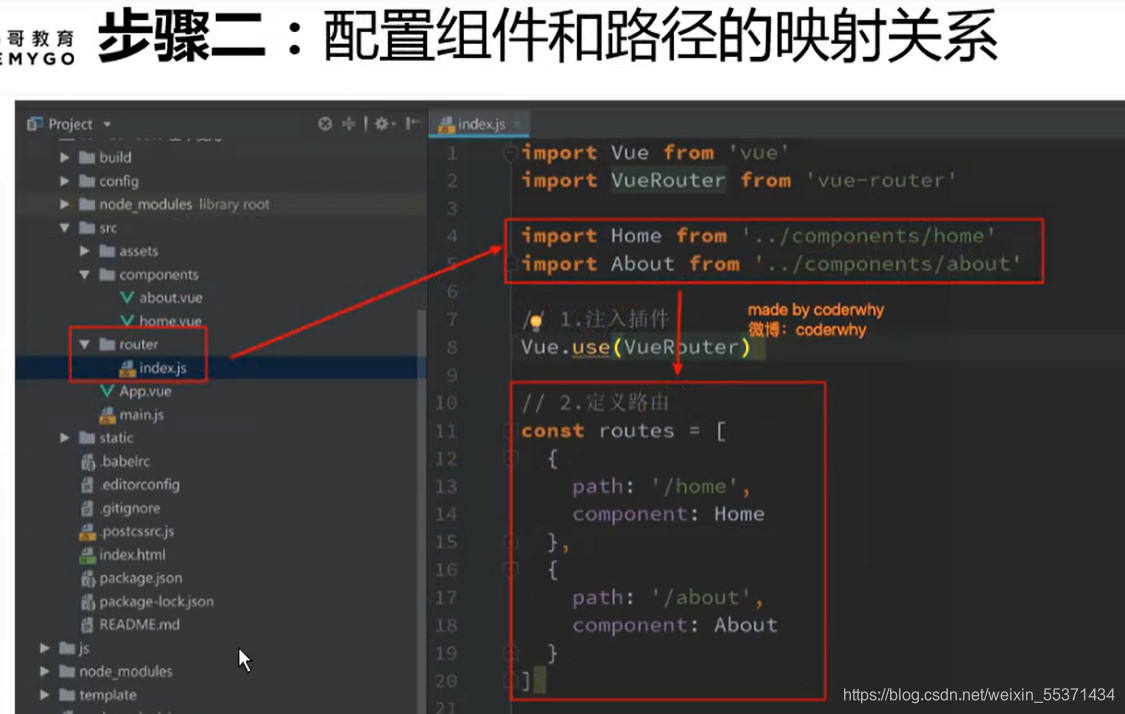Open the Project panel settings gear

pos(382,123)
